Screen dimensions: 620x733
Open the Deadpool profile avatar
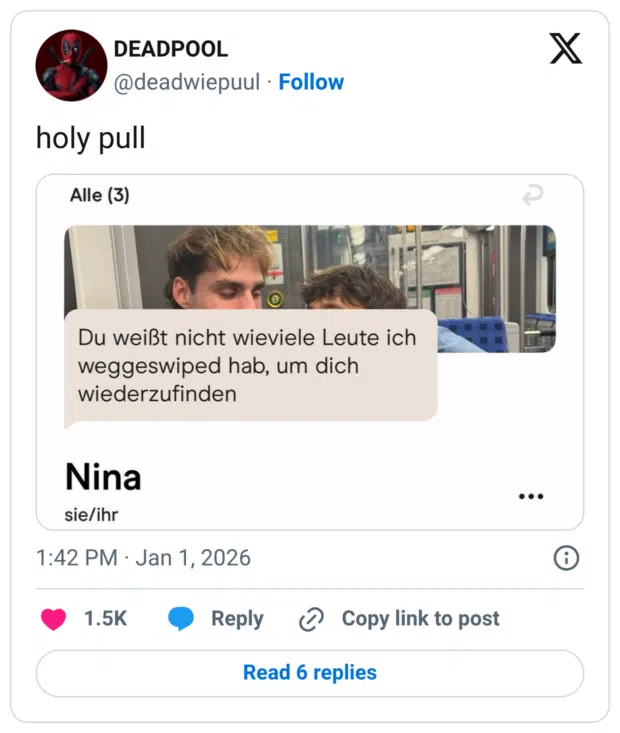[71, 65]
